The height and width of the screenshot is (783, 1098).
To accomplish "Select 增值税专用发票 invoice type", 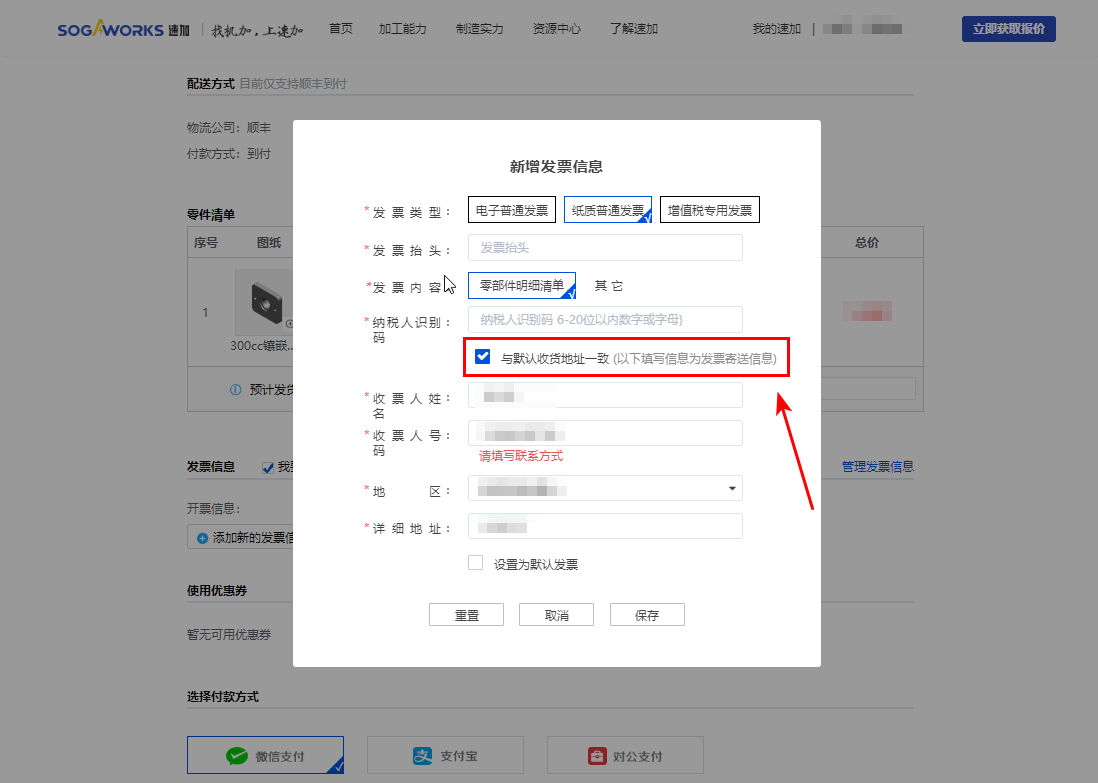I will tap(709, 210).
